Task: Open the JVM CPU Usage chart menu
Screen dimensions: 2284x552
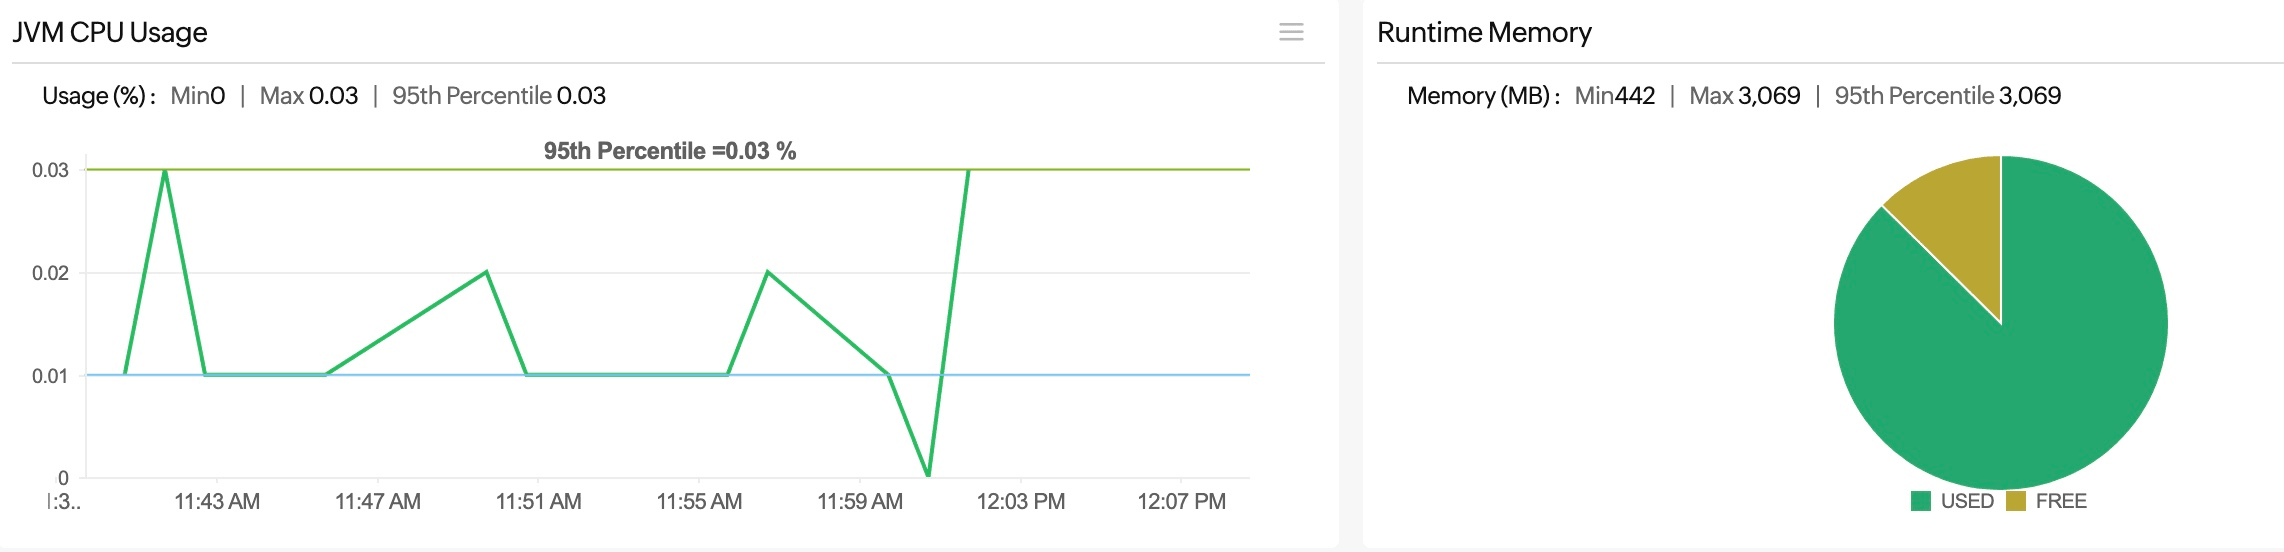Action: [1291, 32]
